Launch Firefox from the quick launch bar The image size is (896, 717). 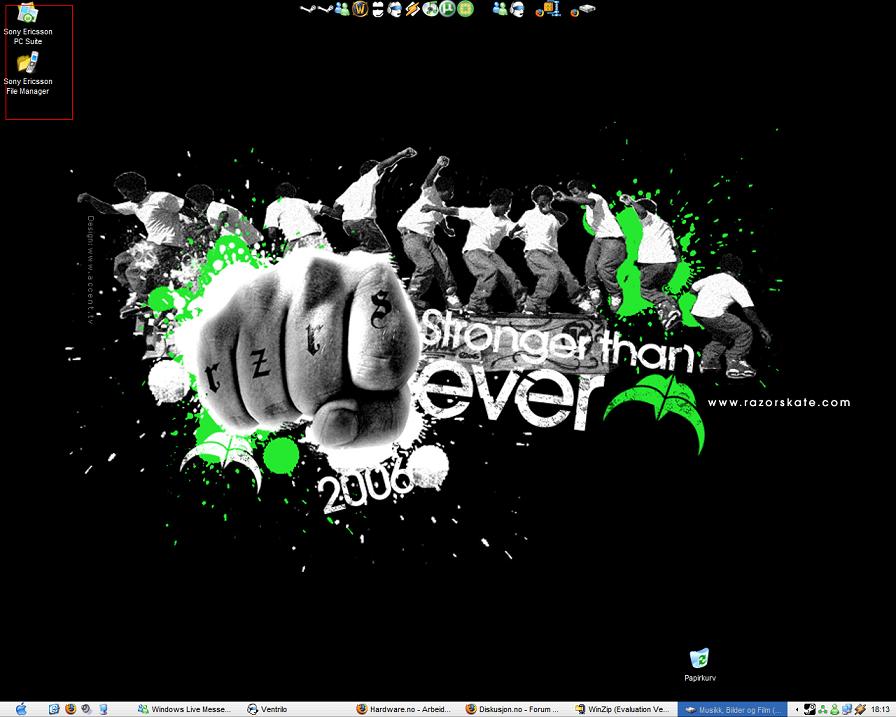[70, 709]
